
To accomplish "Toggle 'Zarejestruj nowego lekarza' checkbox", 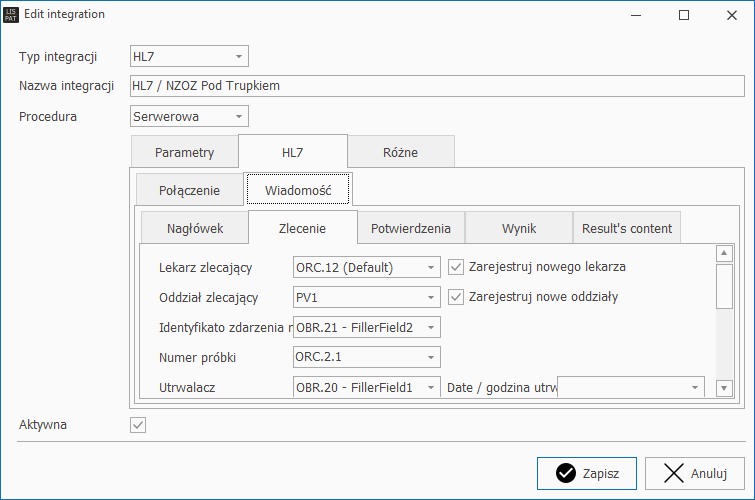I will 457,267.
